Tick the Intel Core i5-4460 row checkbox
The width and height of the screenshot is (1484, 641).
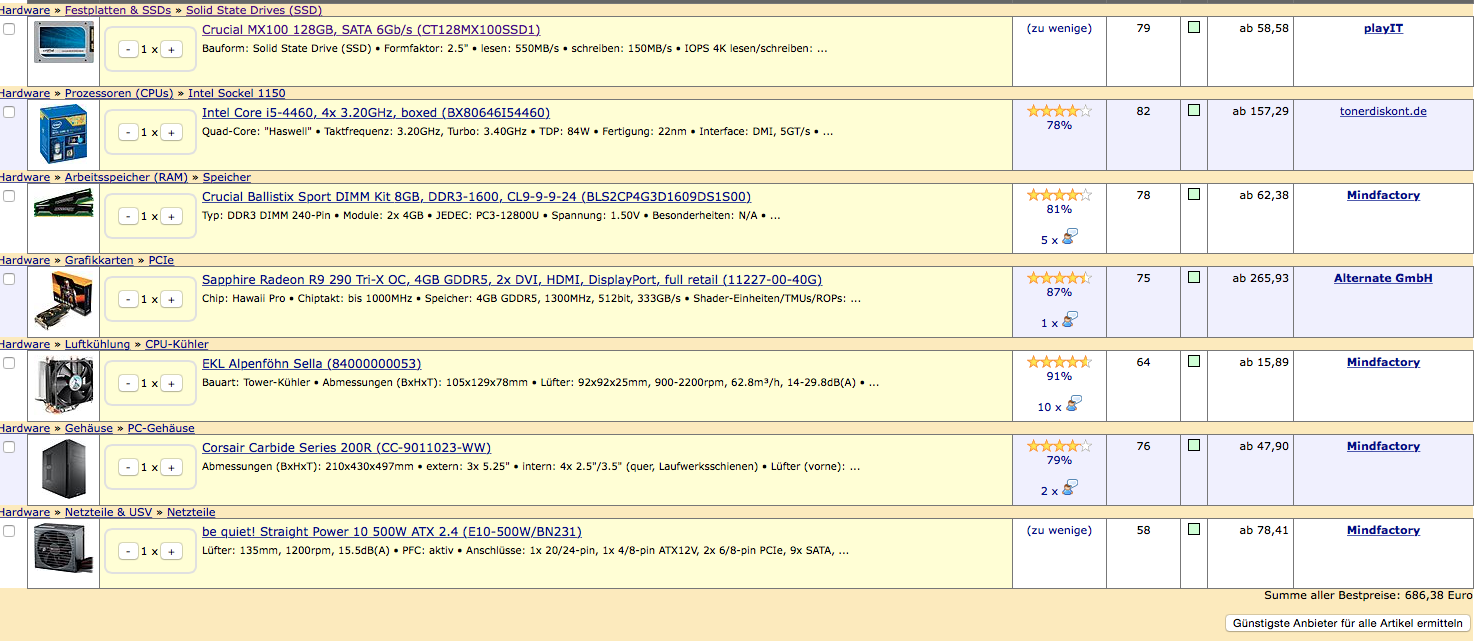pos(9,112)
